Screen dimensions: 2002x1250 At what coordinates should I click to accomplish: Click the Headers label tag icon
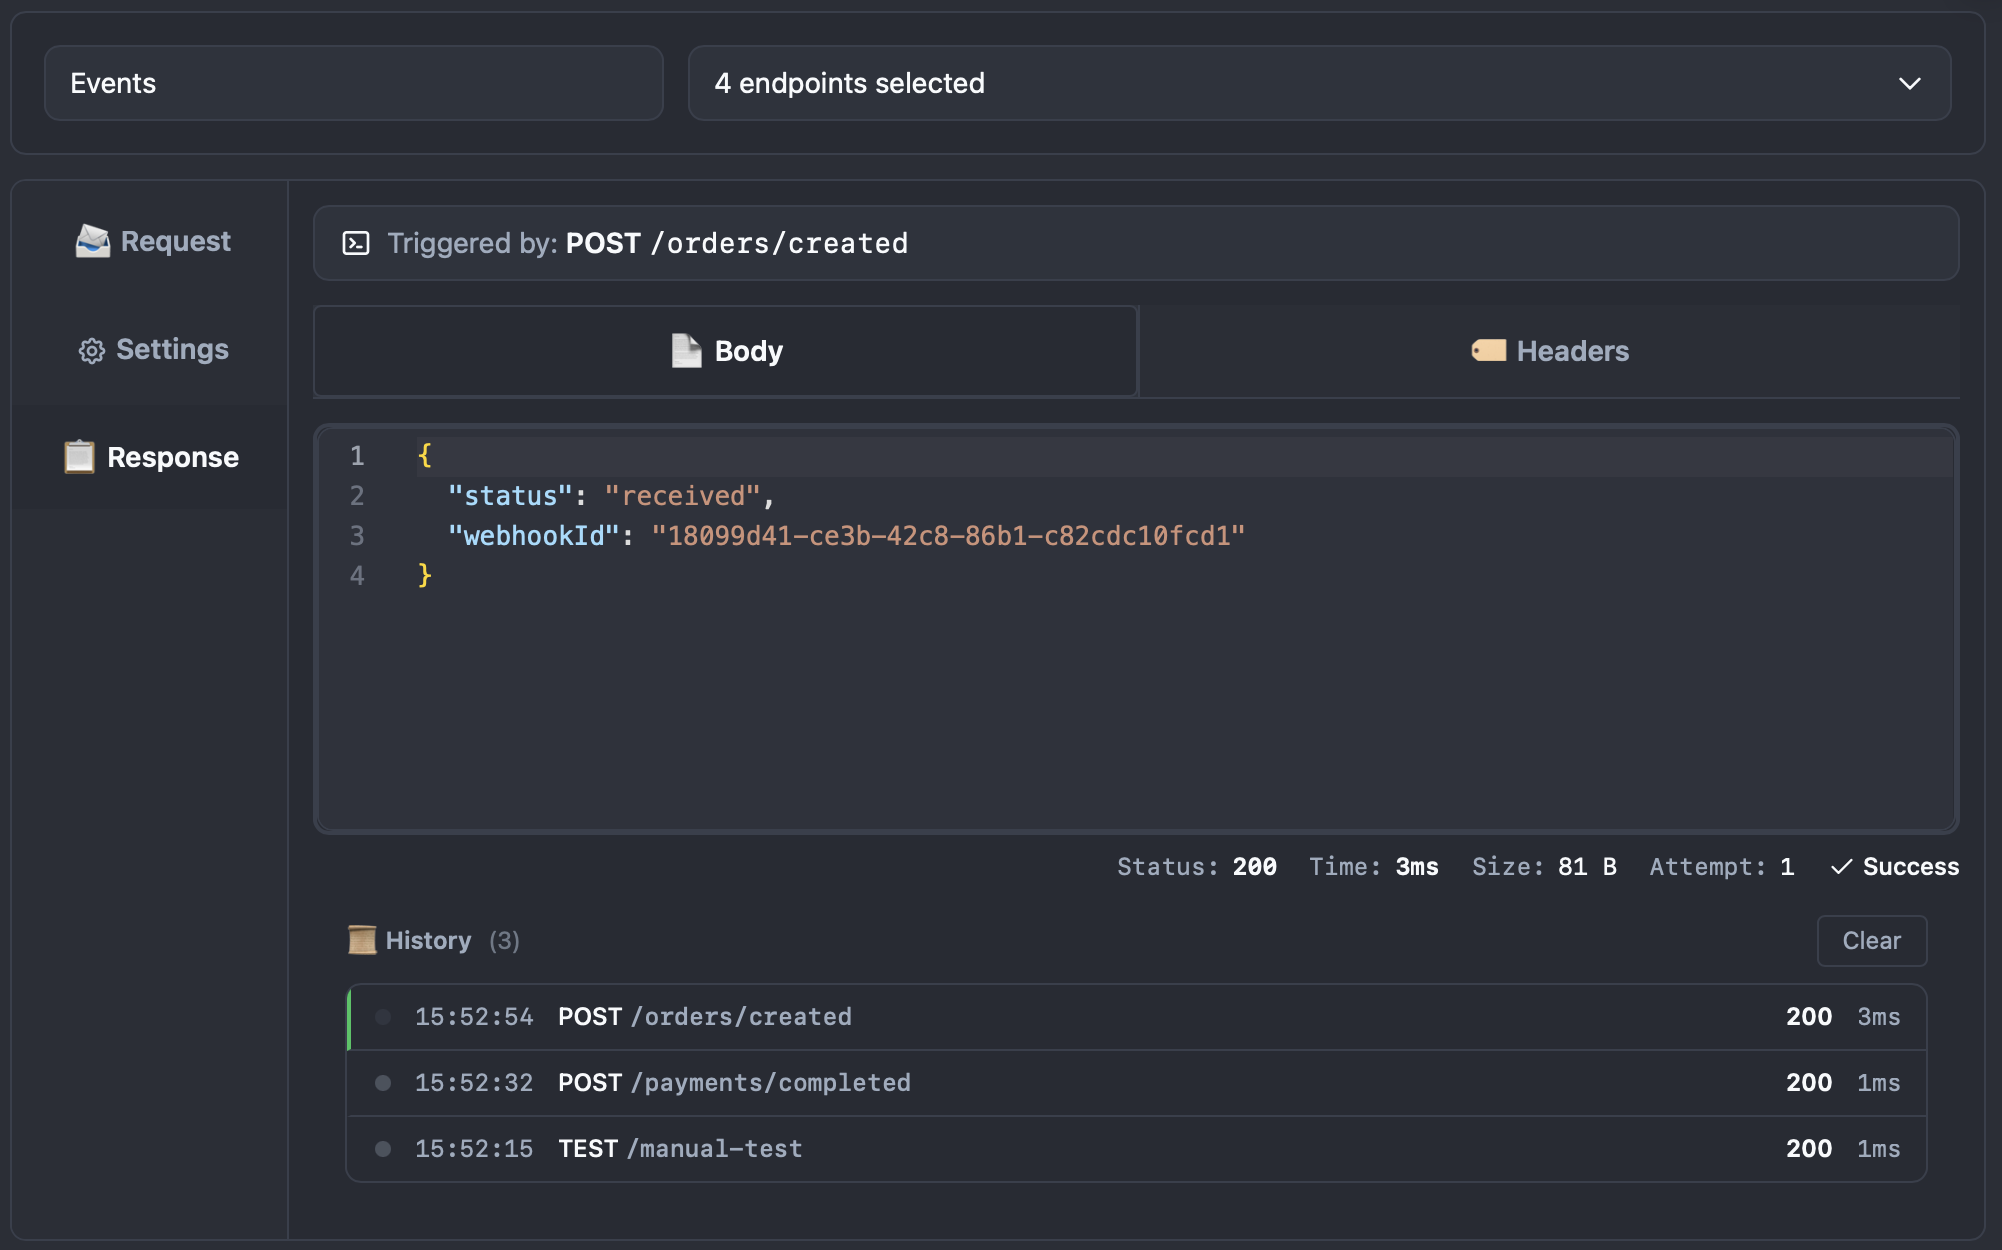click(1488, 351)
